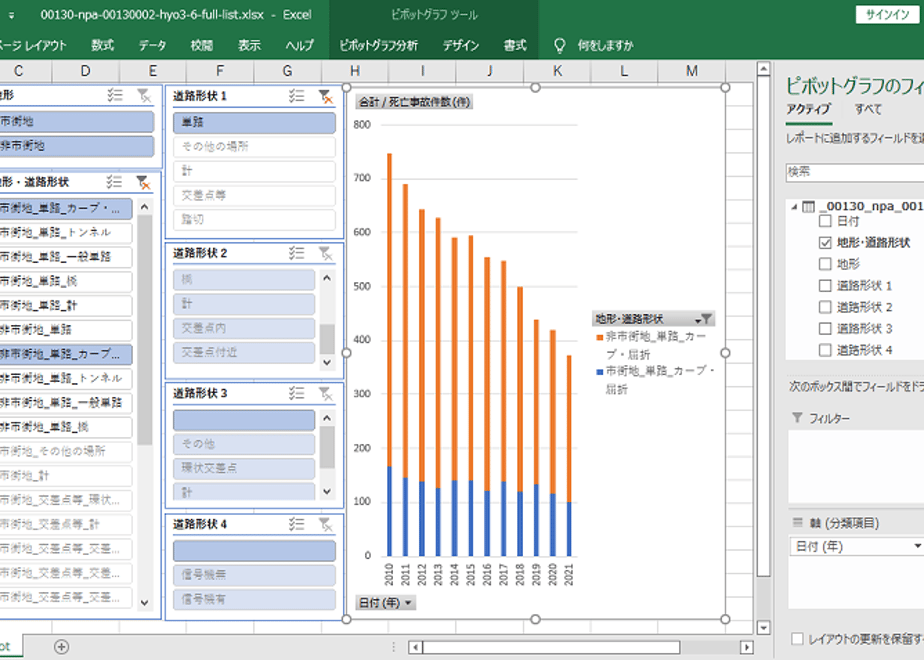Select 市街地 in the 地形 slicer
The image size is (924, 660).
(x=77, y=121)
